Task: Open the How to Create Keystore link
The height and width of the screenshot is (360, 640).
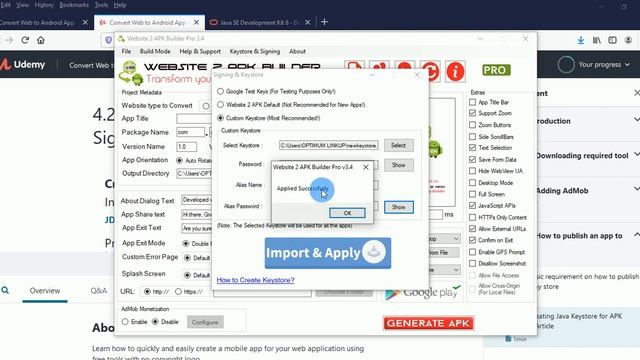Action: coord(256,280)
